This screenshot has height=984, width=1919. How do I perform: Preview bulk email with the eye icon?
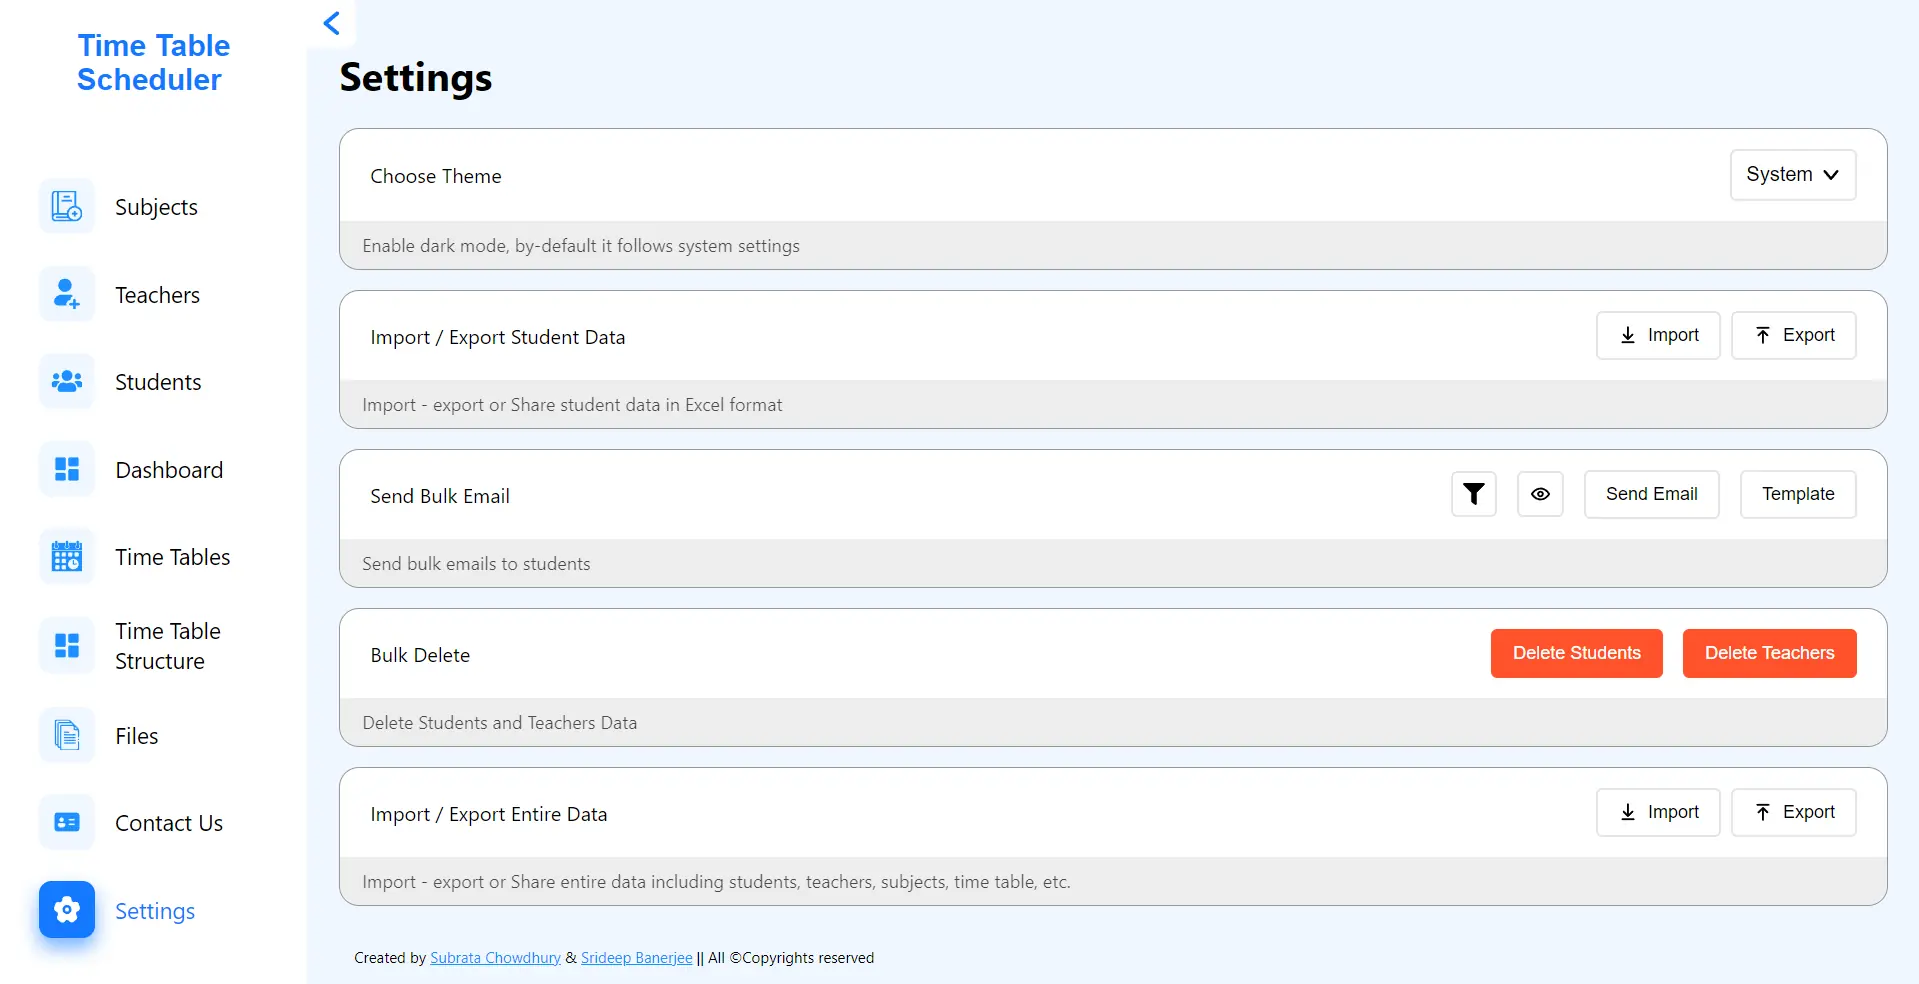pyautogui.click(x=1540, y=494)
